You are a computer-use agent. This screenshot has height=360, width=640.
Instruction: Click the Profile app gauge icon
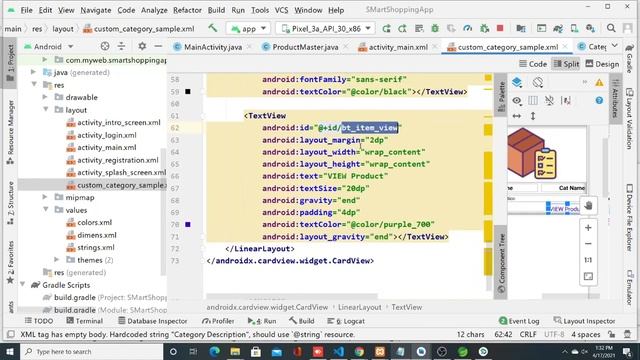[x=468, y=28]
